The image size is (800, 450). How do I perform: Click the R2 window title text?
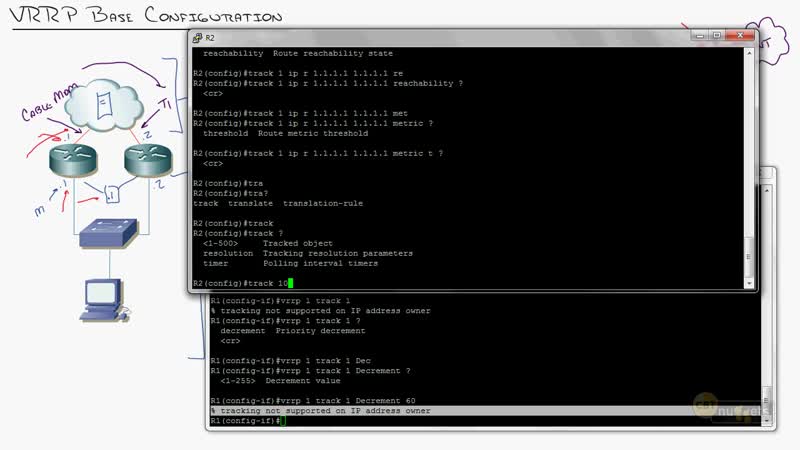click(x=210, y=38)
